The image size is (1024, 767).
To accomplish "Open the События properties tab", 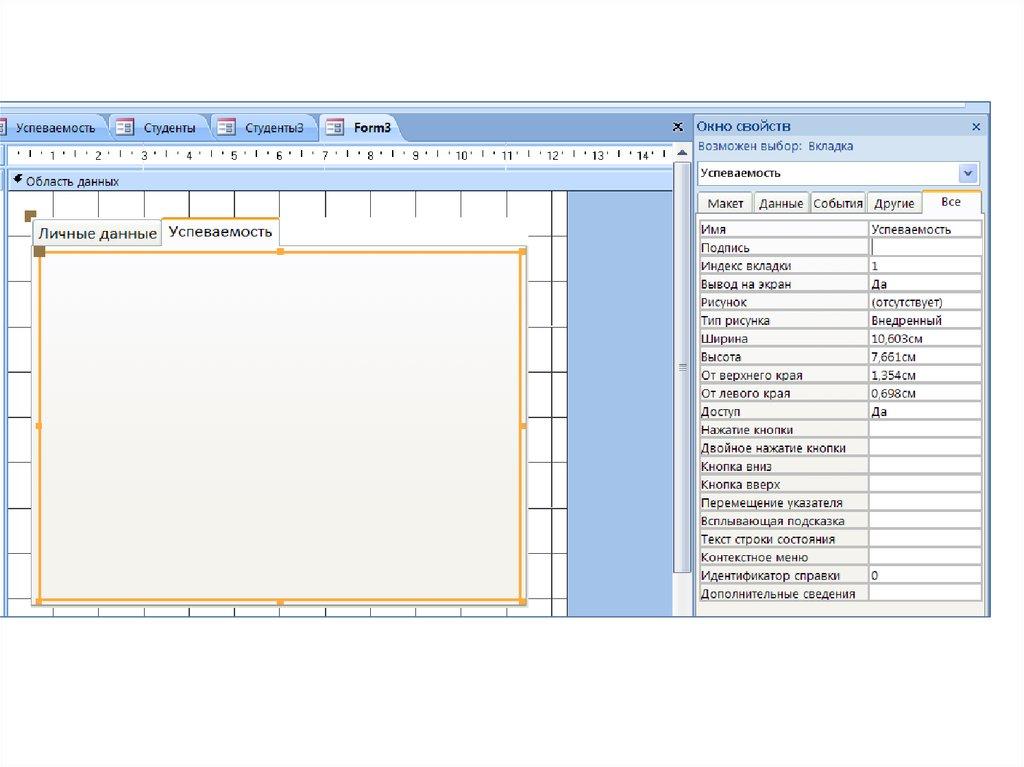I will 837,203.
